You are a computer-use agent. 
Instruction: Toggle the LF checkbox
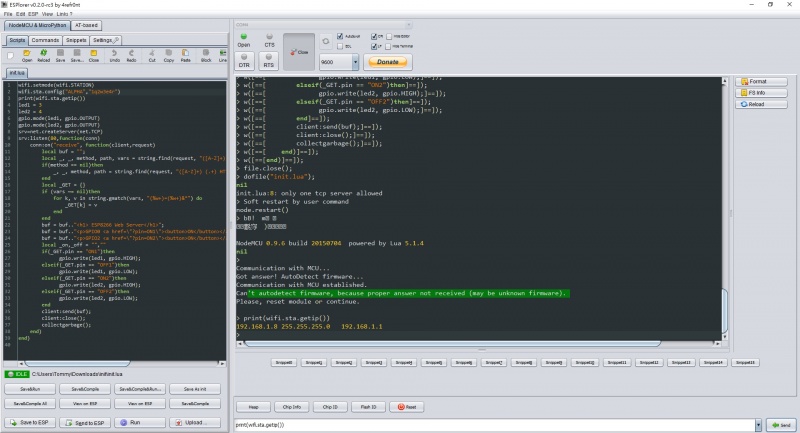coord(374,46)
